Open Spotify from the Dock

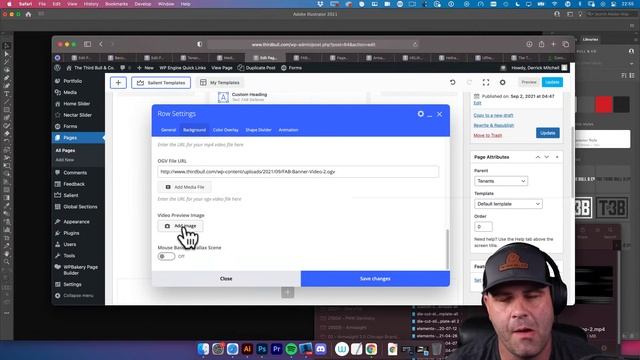[x=291, y=349]
